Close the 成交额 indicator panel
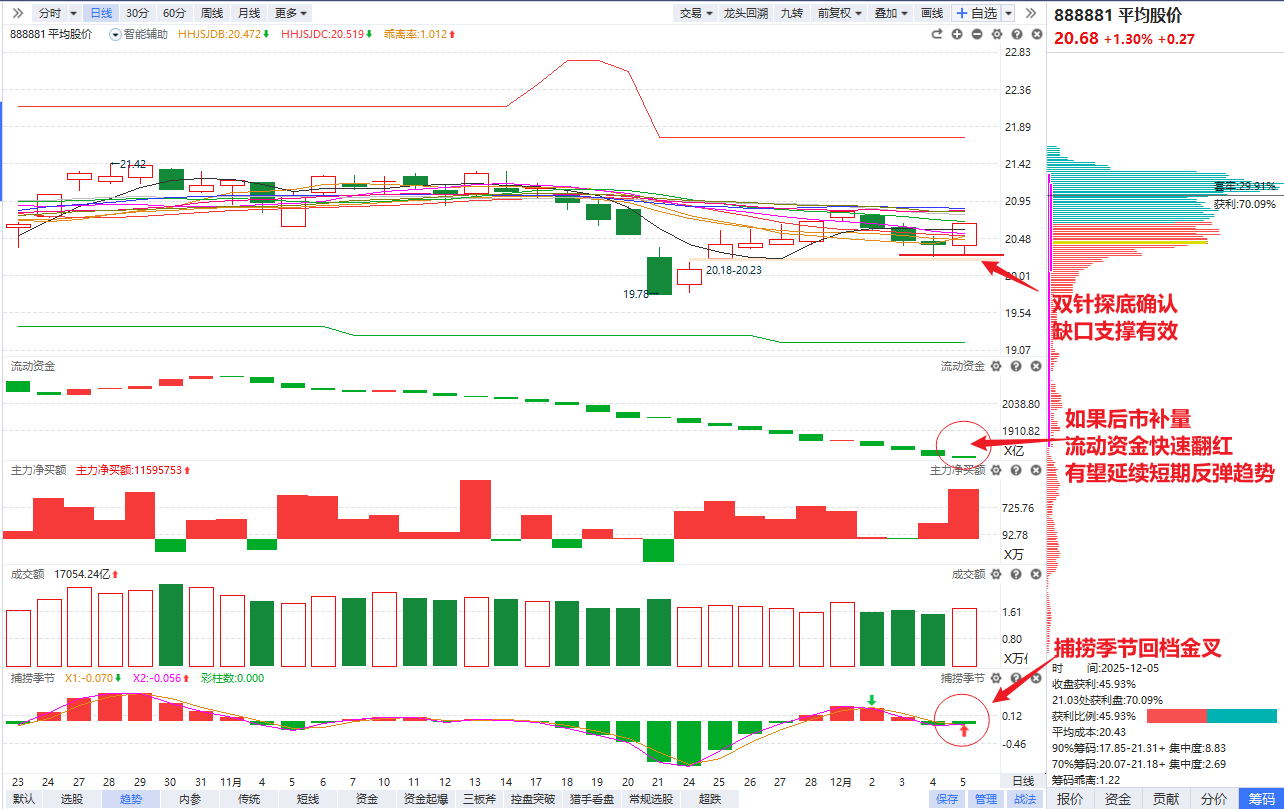This screenshot has height=809, width=1284. [1035, 574]
